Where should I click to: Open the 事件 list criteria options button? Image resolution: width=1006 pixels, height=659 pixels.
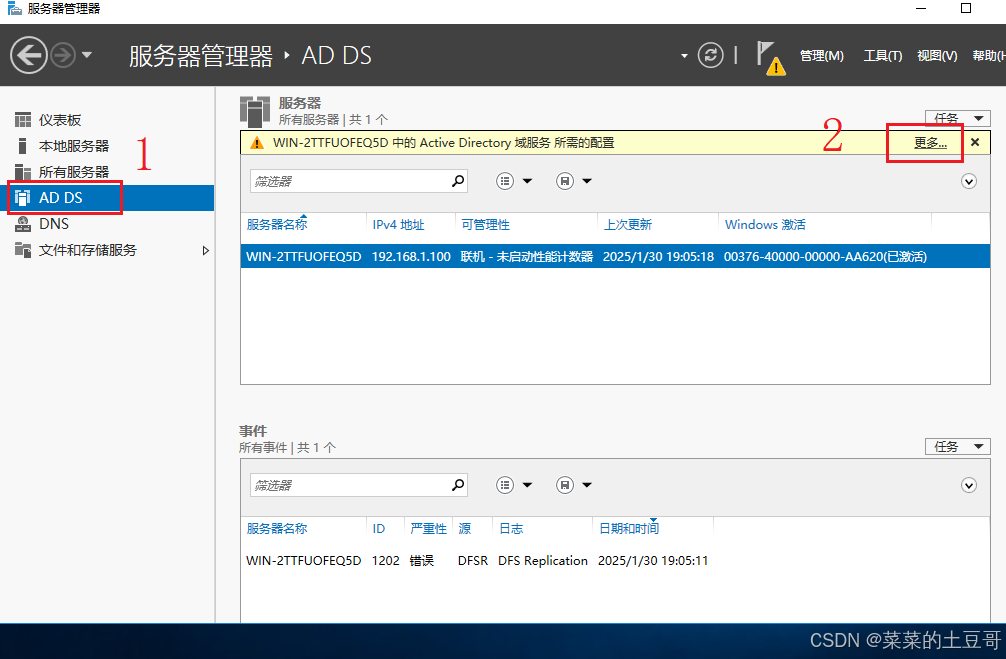click(505, 484)
